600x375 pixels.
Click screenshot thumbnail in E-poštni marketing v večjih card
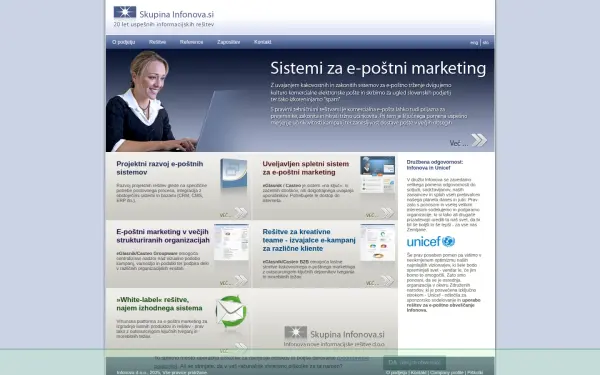point(231,242)
